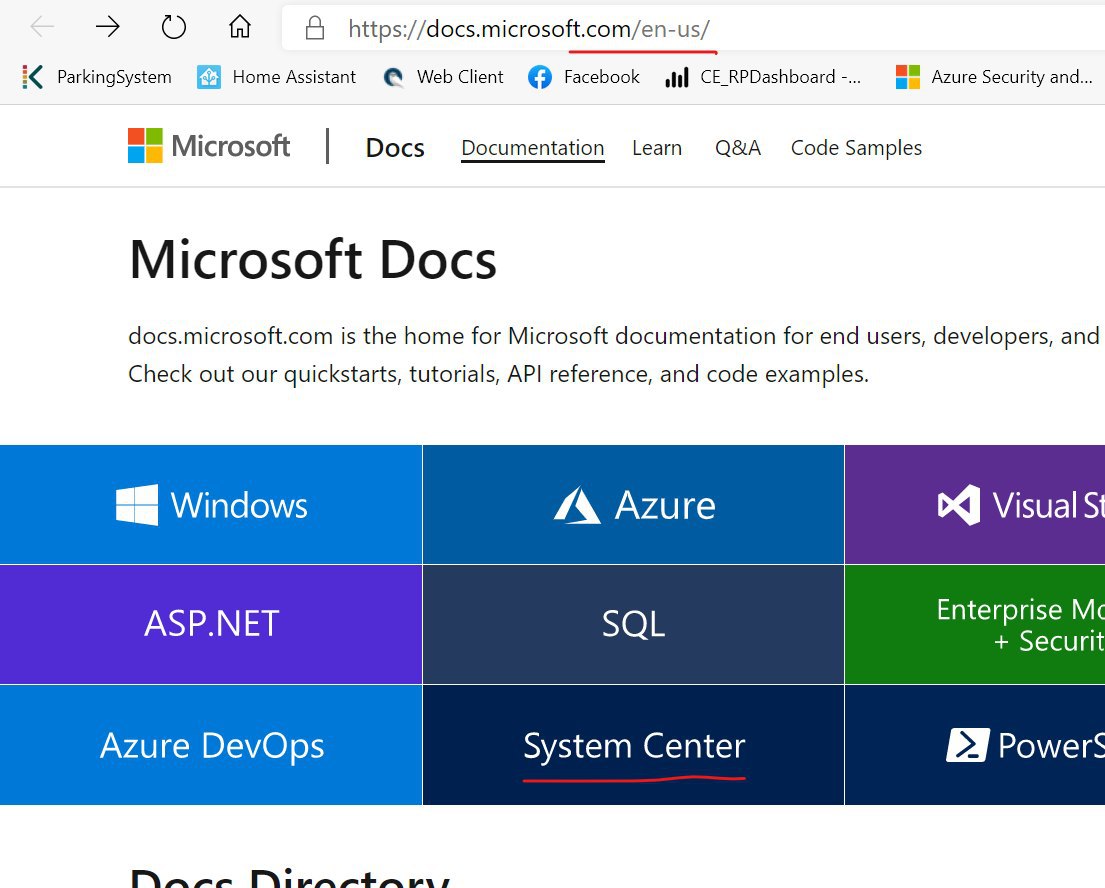Open the ParkingSystem bookmark
The image size is (1105, 888).
coord(97,77)
